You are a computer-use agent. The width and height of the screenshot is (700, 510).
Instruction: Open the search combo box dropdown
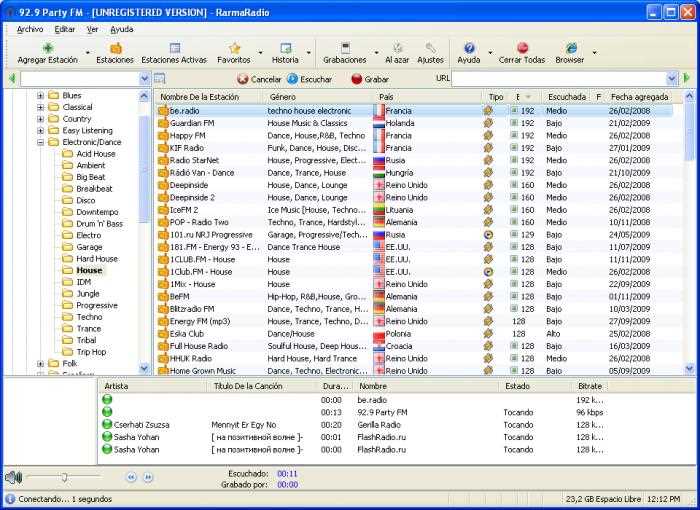[x=144, y=79]
